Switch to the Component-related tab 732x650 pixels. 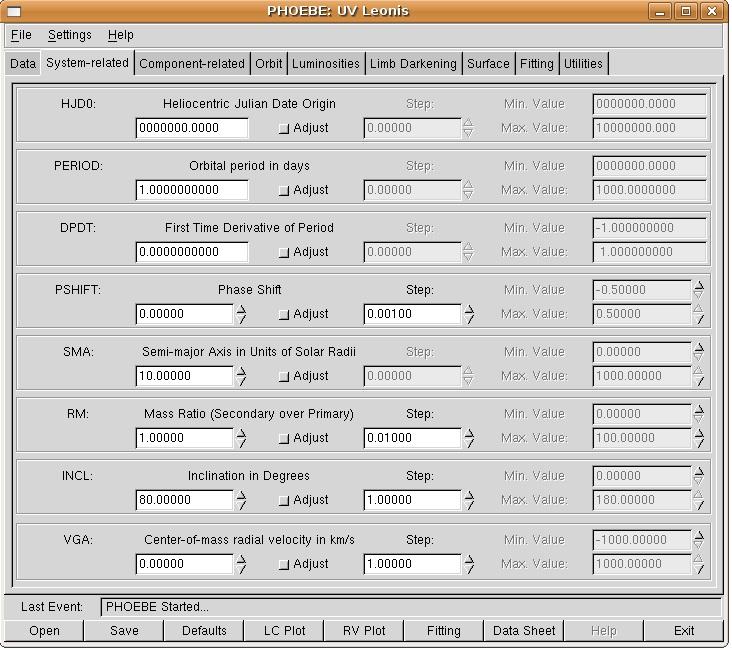coord(192,64)
